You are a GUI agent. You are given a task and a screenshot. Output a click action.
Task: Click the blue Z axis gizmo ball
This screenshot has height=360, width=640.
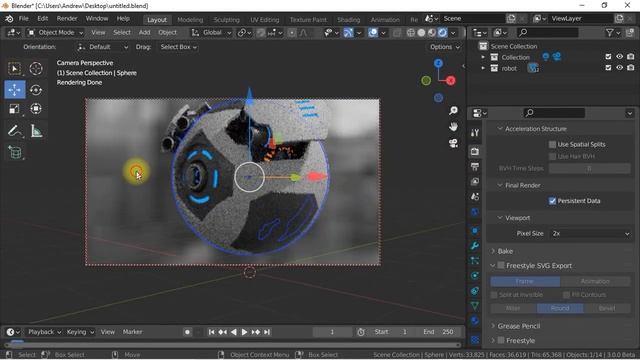click(438, 63)
